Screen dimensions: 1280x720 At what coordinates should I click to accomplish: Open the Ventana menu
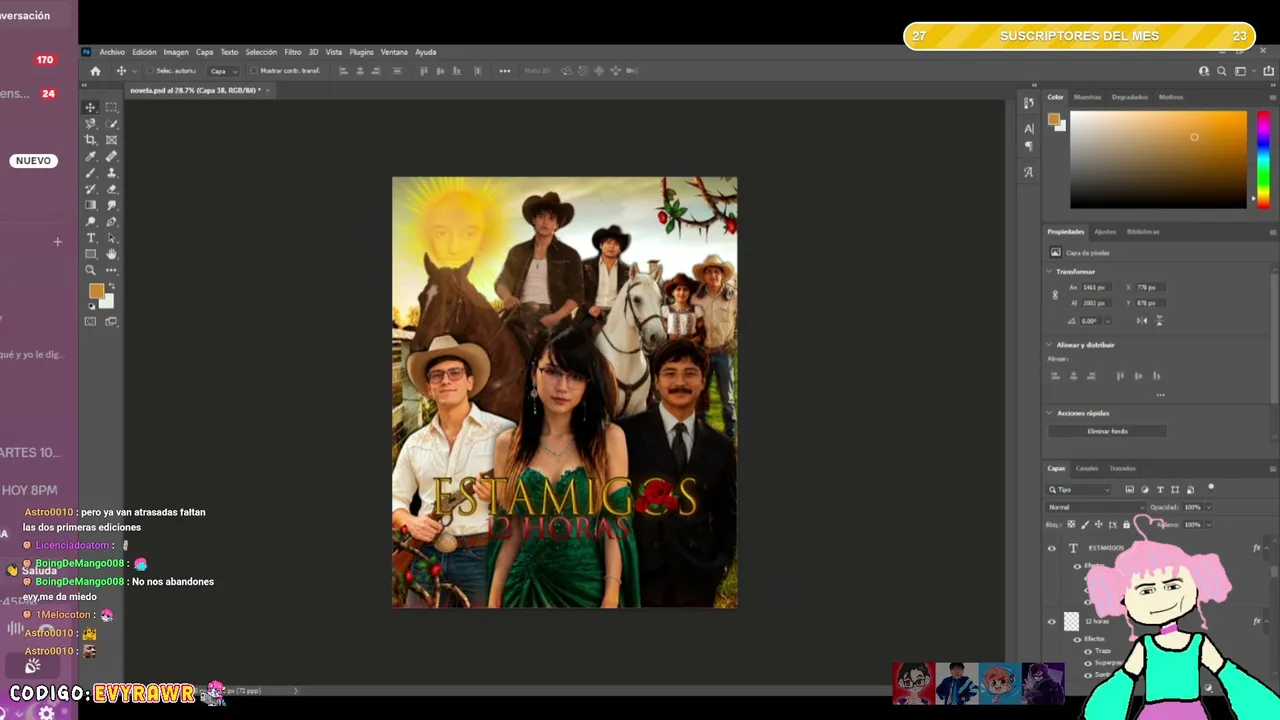click(x=394, y=52)
